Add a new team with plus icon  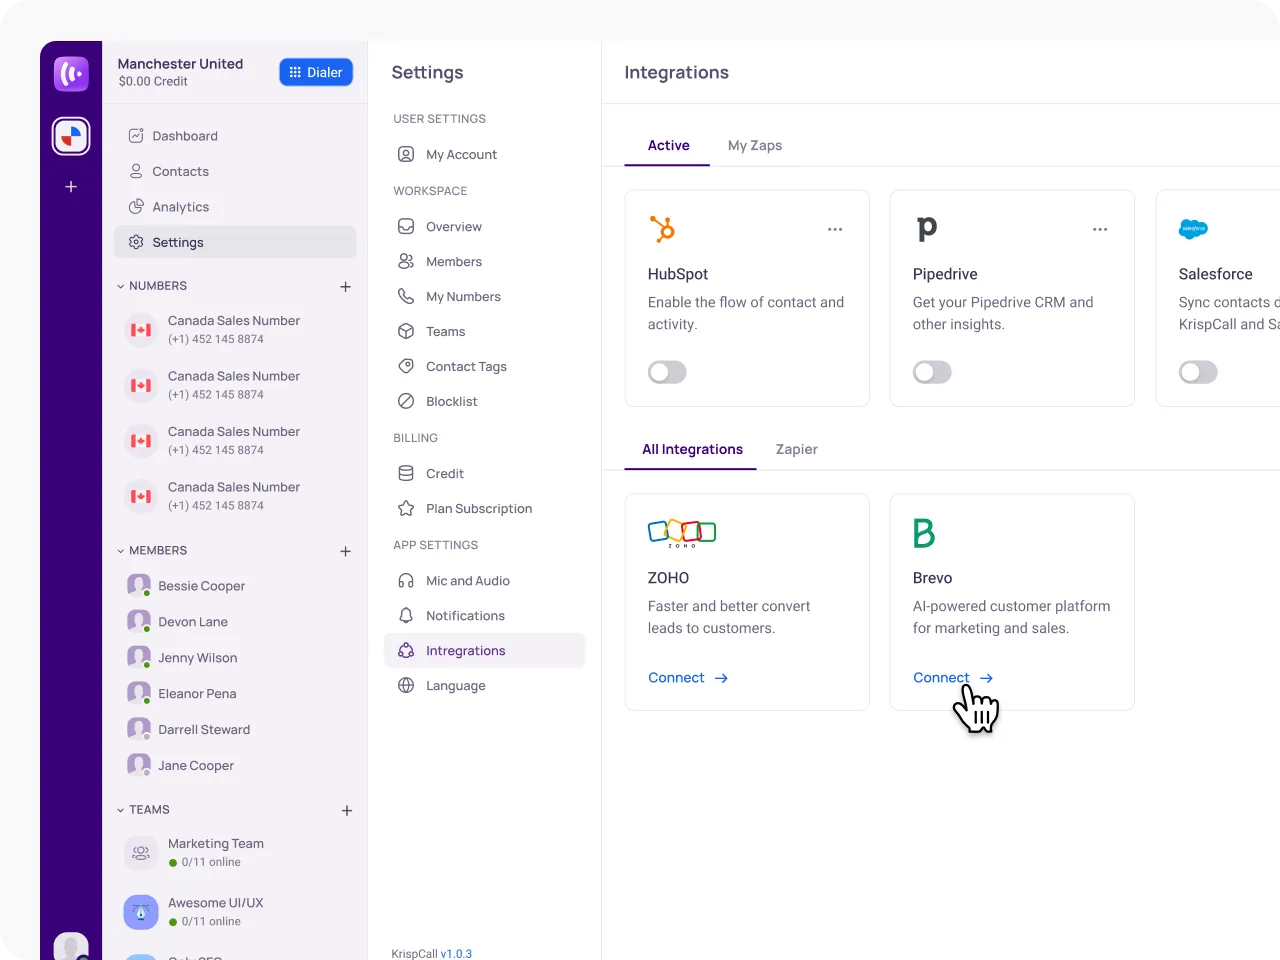347,811
